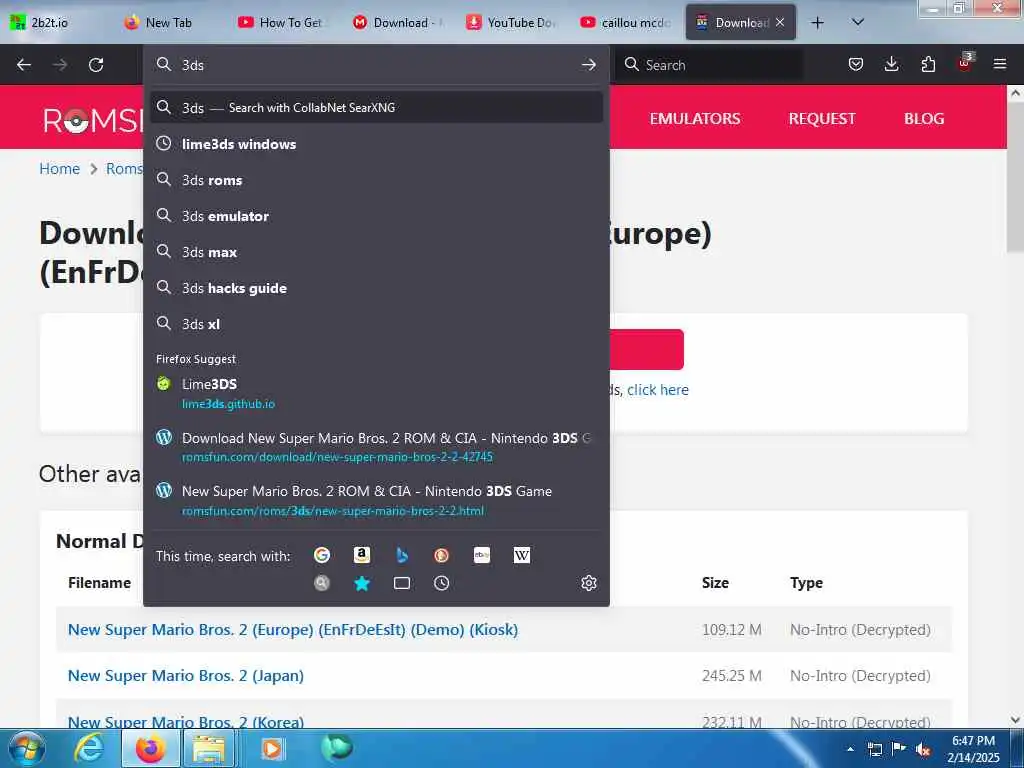This screenshot has height=768, width=1024.
Task: Open the Firefox hamburger menu
Action: 1000,64
